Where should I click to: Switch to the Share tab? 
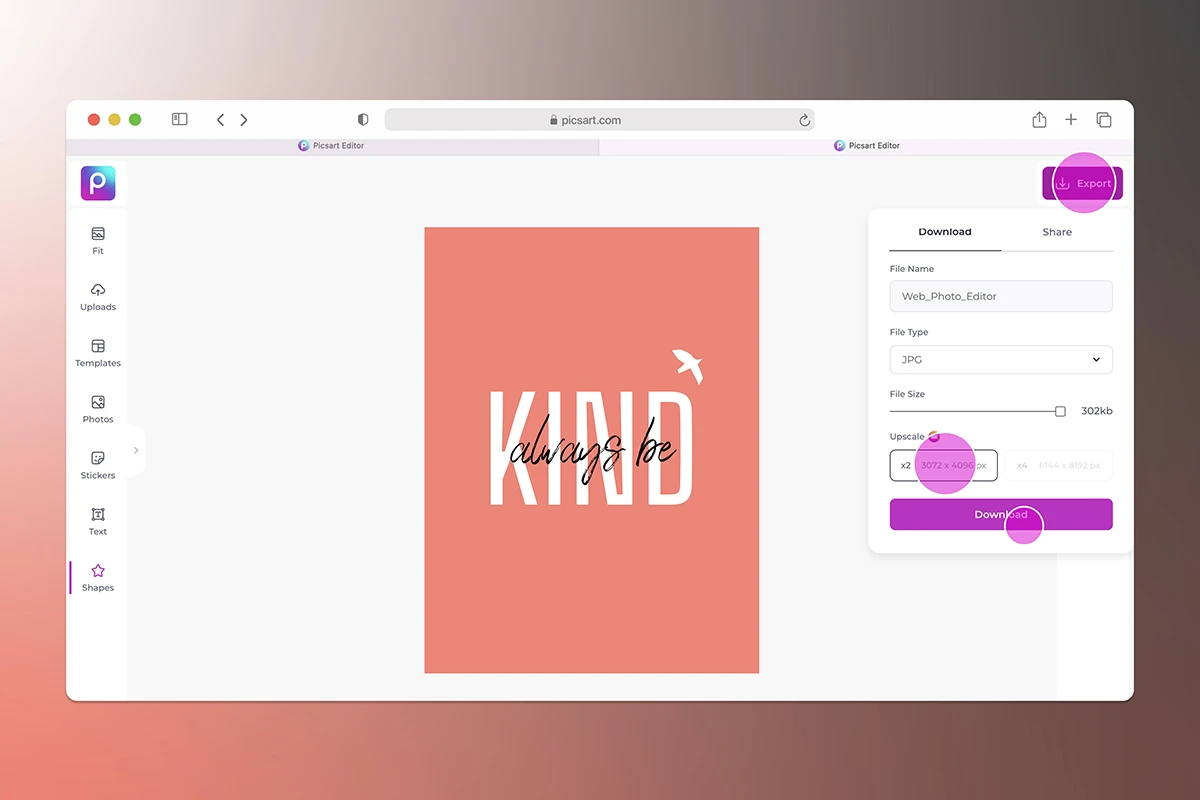tap(1056, 231)
